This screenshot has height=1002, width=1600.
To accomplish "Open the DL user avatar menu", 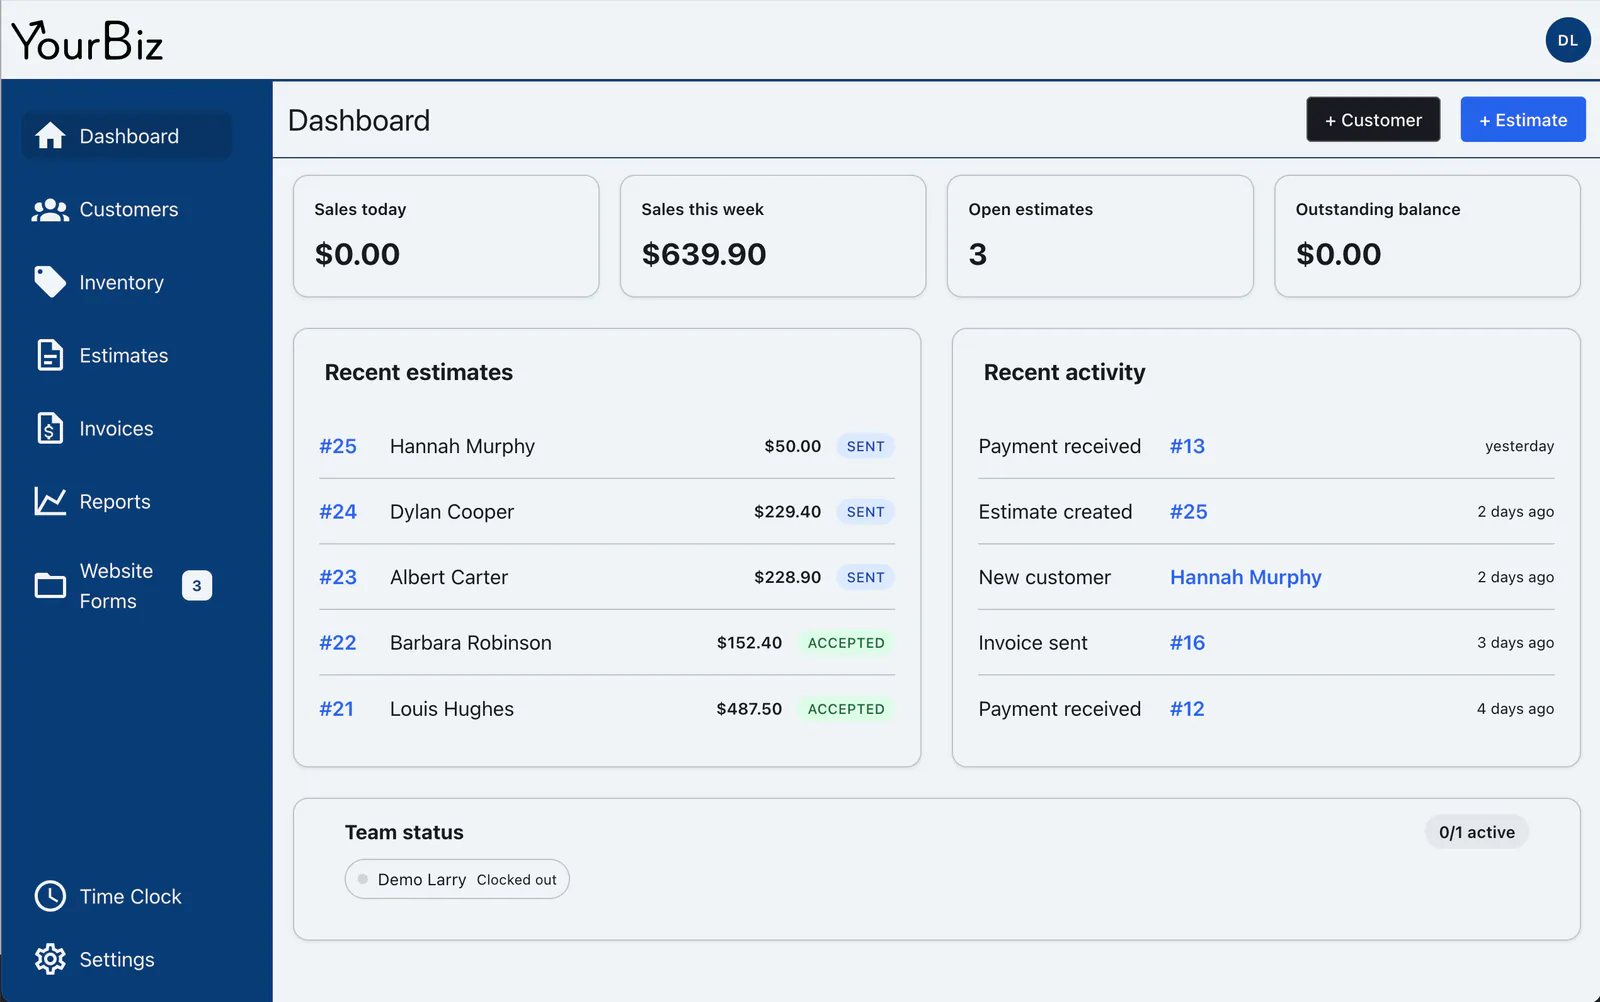I will click(1567, 40).
